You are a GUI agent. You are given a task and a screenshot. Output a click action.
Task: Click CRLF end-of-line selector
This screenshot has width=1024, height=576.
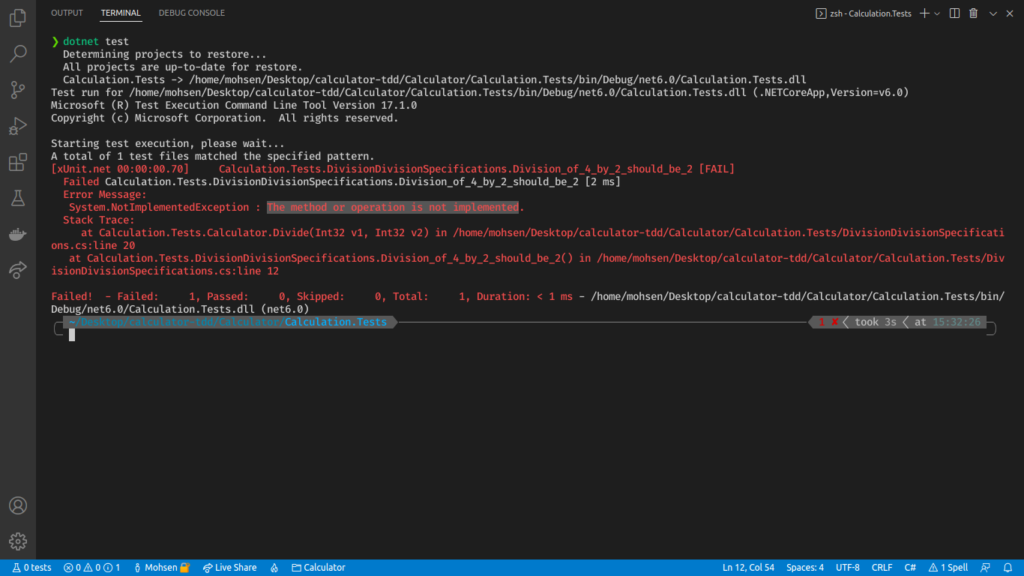(x=881, y=567)
